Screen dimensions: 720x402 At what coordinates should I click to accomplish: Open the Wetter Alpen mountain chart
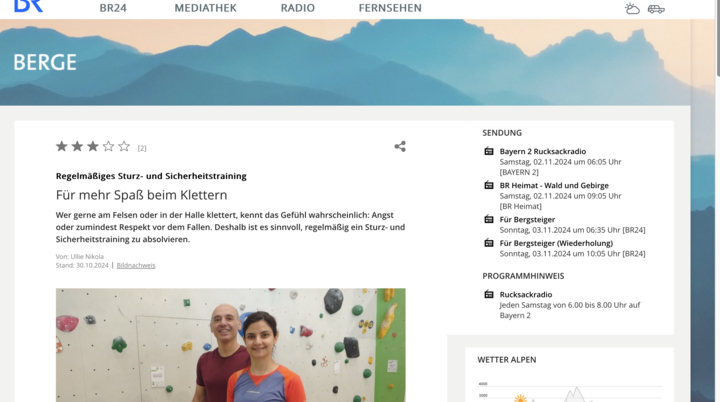pos(569,391)
